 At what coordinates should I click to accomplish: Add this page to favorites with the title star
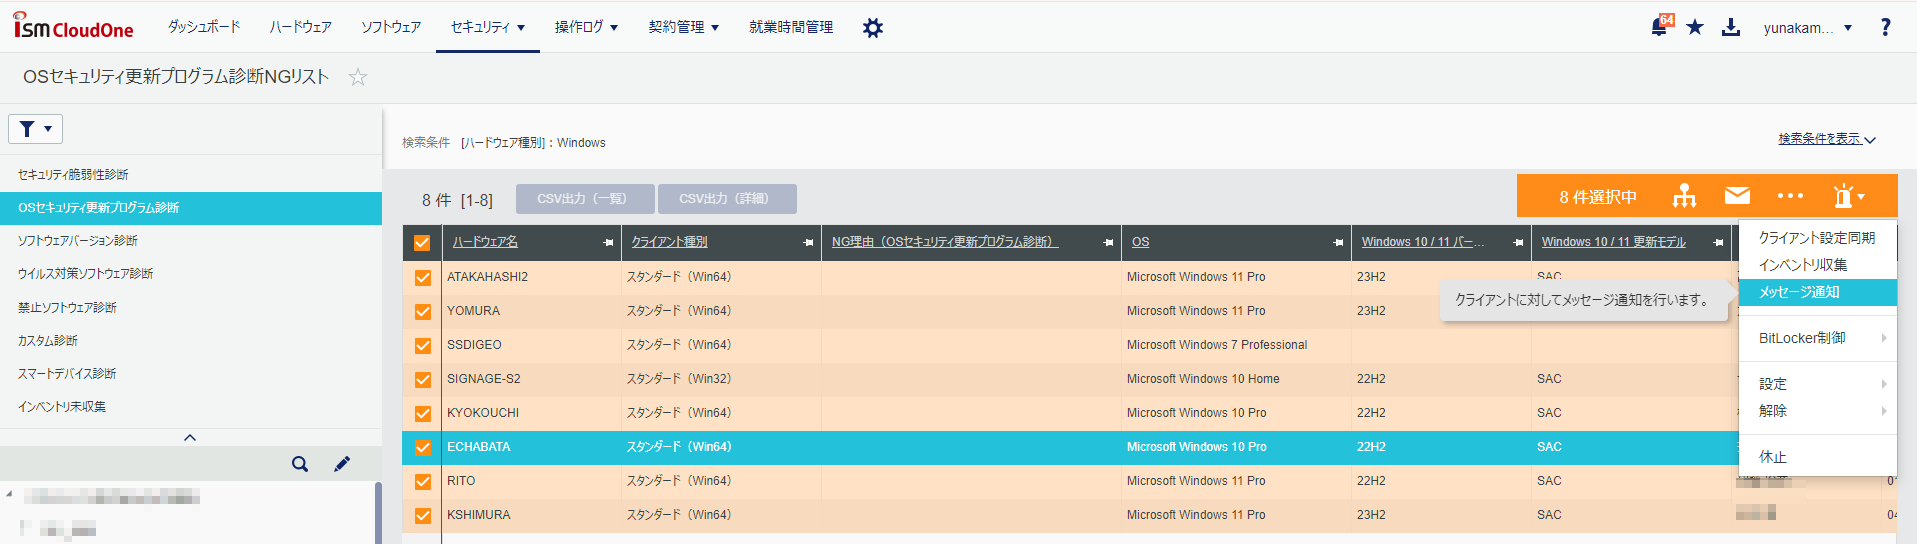pyautogui.click(x=358, y=77)
